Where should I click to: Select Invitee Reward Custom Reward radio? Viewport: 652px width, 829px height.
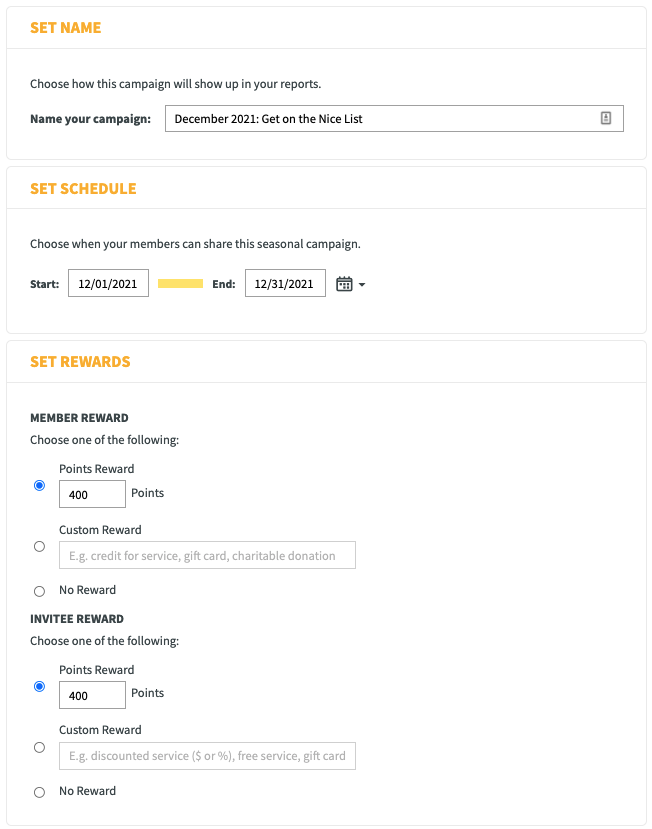pos(39,747)
